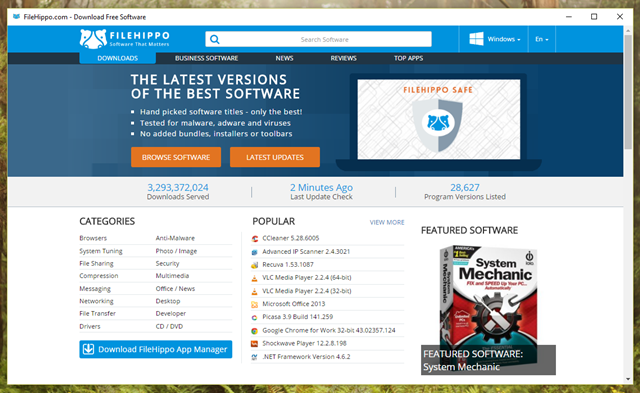Open the En language dropdown
640x393 pixels.
[542, 39]
